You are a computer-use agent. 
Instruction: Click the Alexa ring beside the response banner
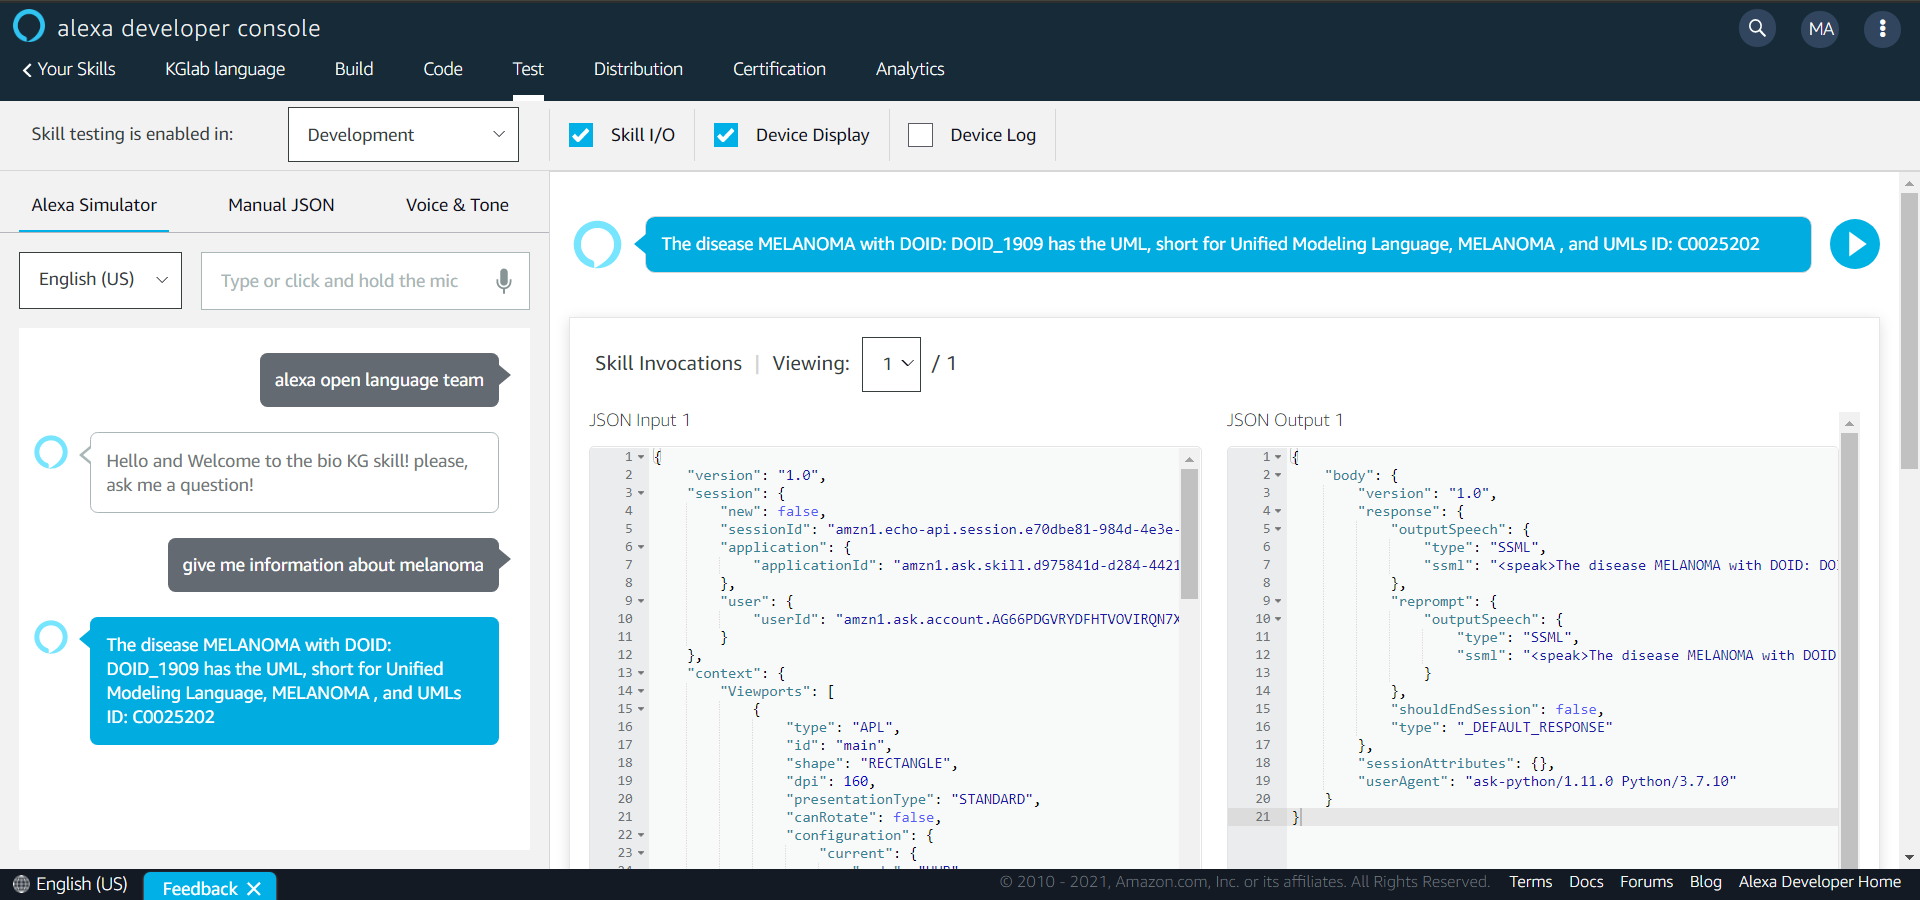point(597,244)
